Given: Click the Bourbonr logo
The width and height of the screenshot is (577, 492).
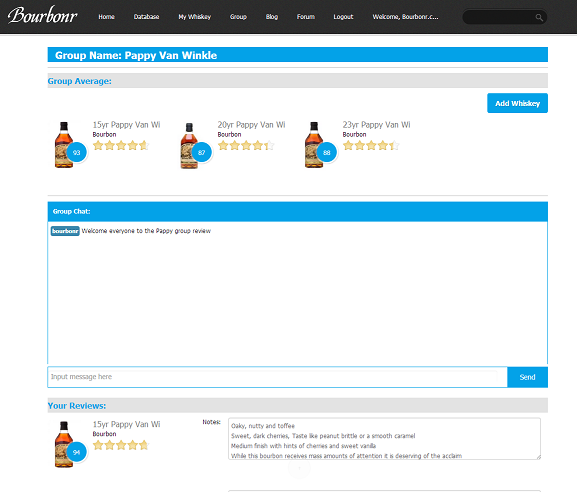Looking at the screenshot, I should pyautogui.click(x=42, y=15).
